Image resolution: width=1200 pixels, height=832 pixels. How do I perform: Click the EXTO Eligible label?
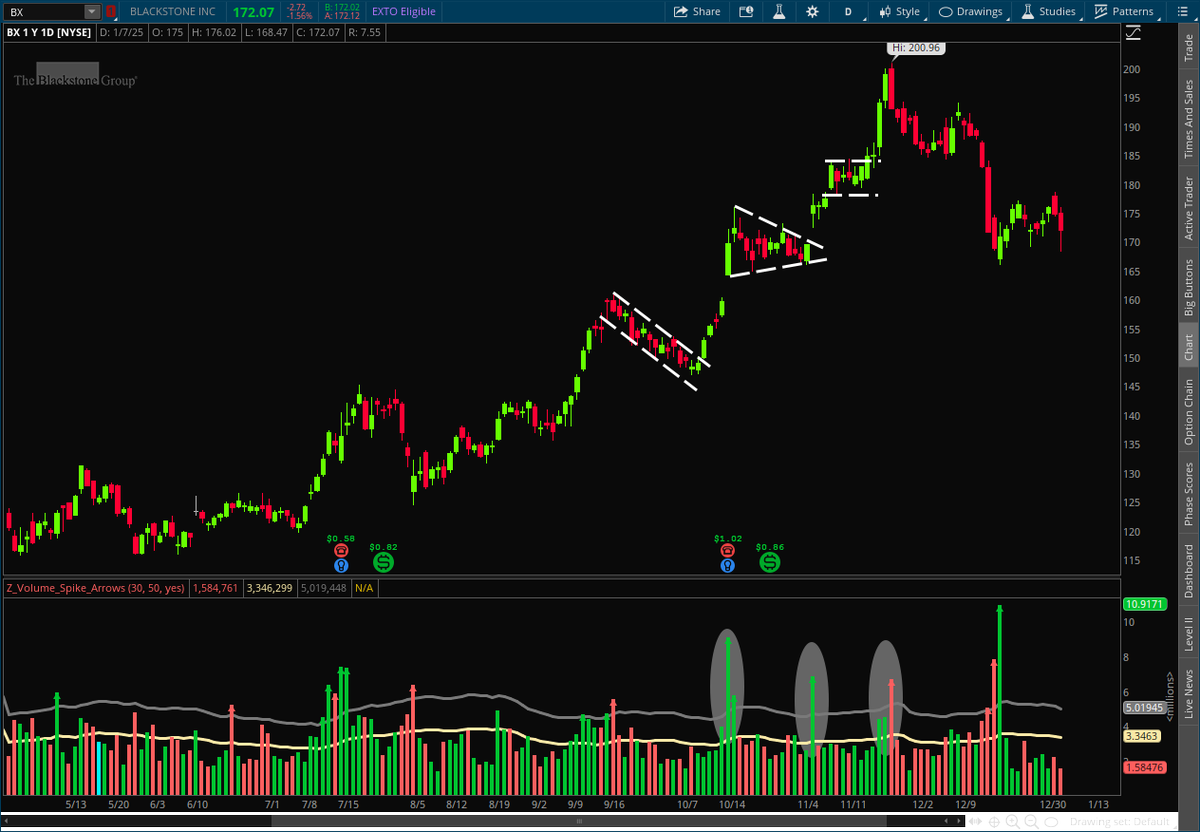pyautogui.click(x=403, y=12)
